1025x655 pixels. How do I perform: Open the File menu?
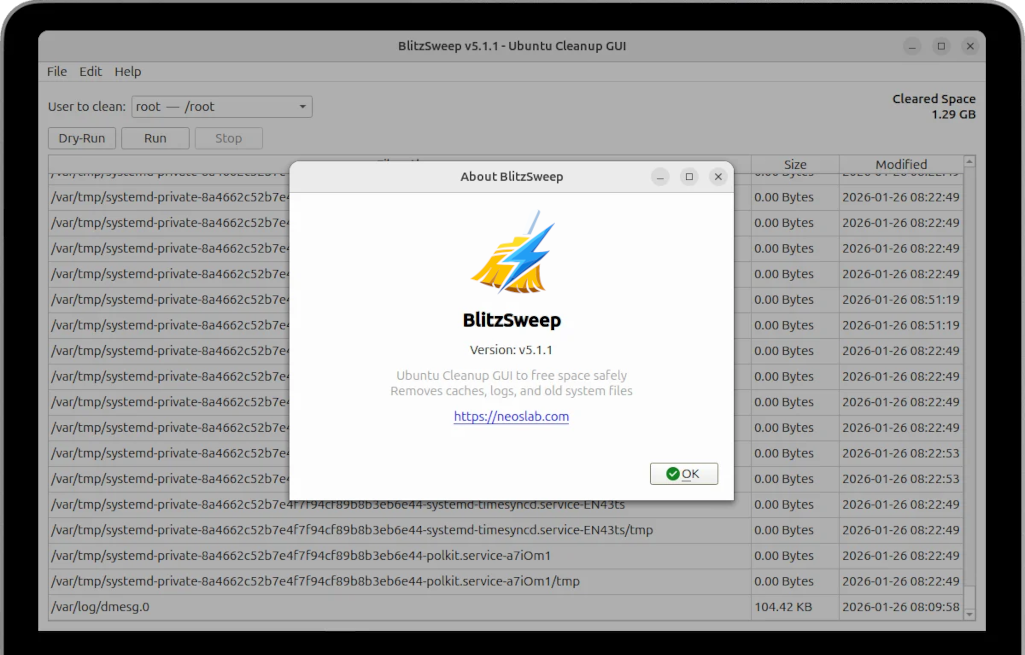click(x=57, y=71)
